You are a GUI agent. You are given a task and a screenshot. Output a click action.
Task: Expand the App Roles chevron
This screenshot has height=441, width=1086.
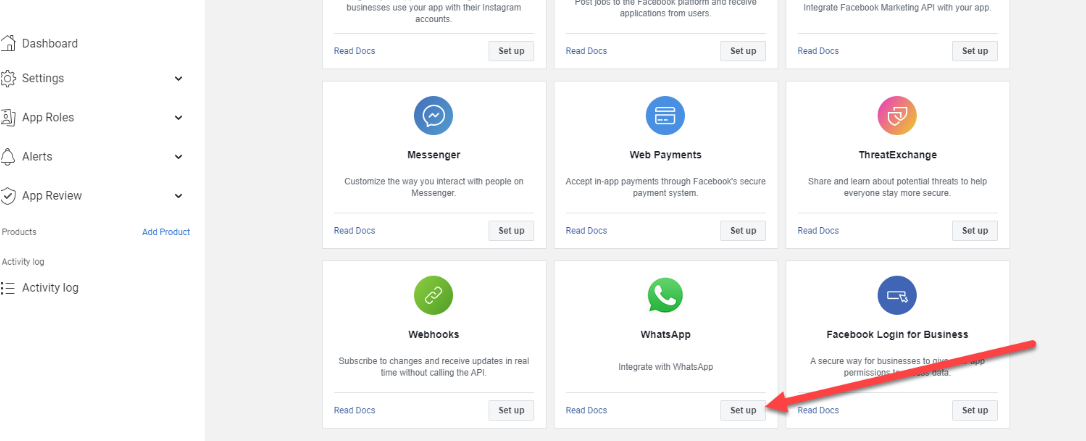179,118
